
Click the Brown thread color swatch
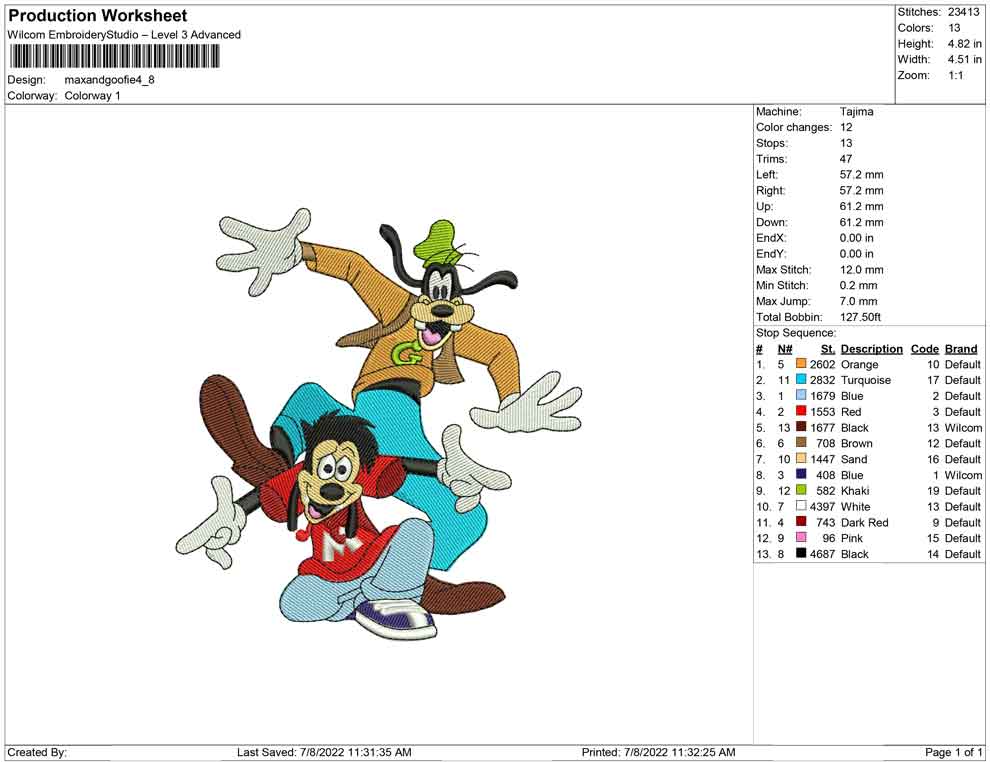(801, 443)
